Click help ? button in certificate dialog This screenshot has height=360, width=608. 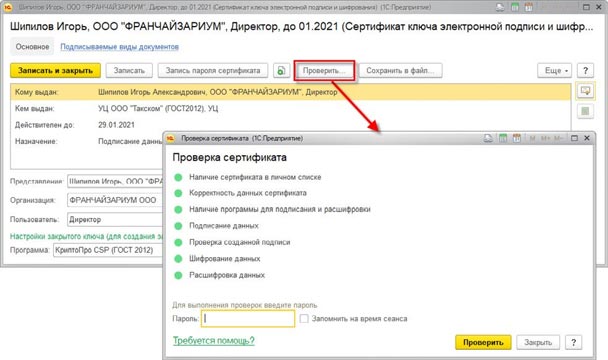[x=573, y=343]
